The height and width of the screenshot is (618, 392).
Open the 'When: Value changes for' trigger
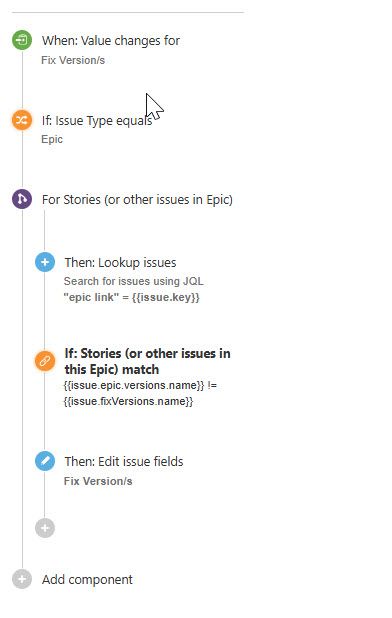click(111, 41)
